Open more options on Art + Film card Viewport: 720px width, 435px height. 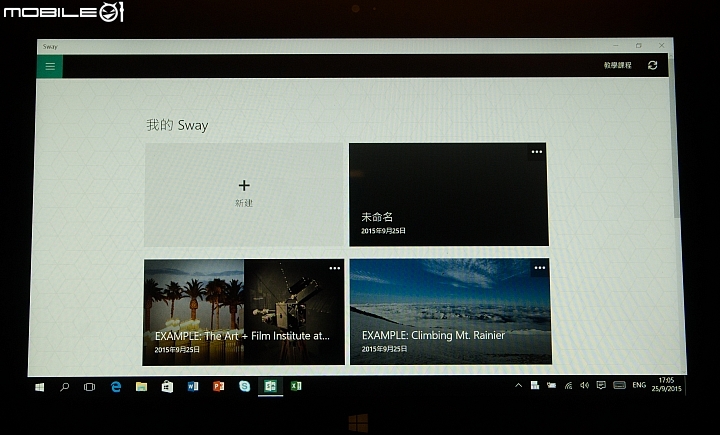tap(335, 268)
